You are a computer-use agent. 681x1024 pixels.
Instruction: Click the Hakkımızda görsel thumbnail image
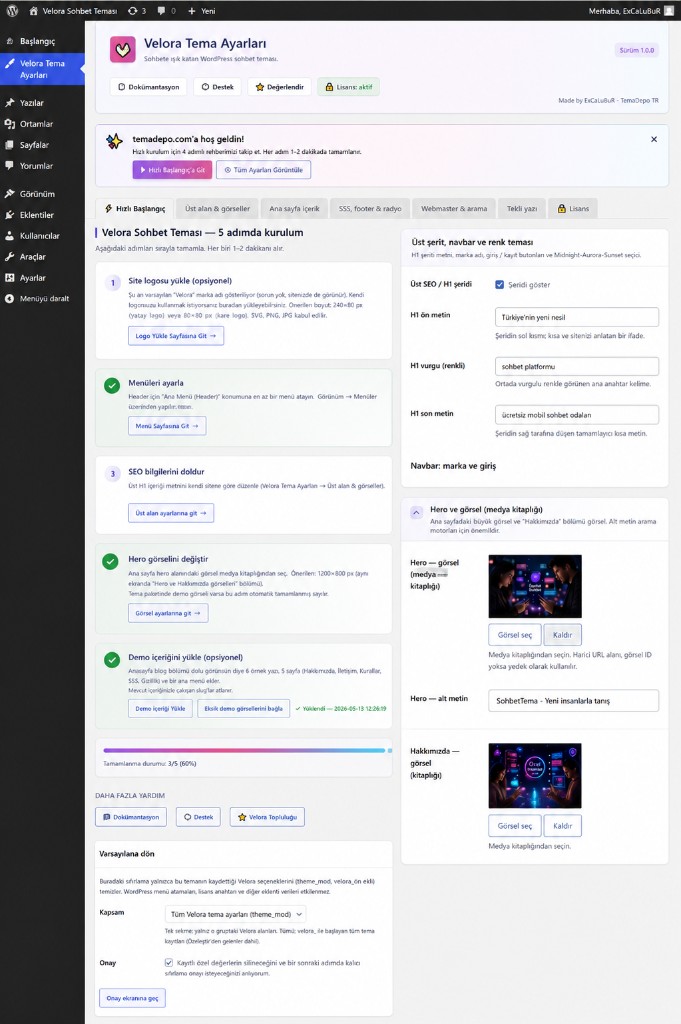[x=535, y=776]
